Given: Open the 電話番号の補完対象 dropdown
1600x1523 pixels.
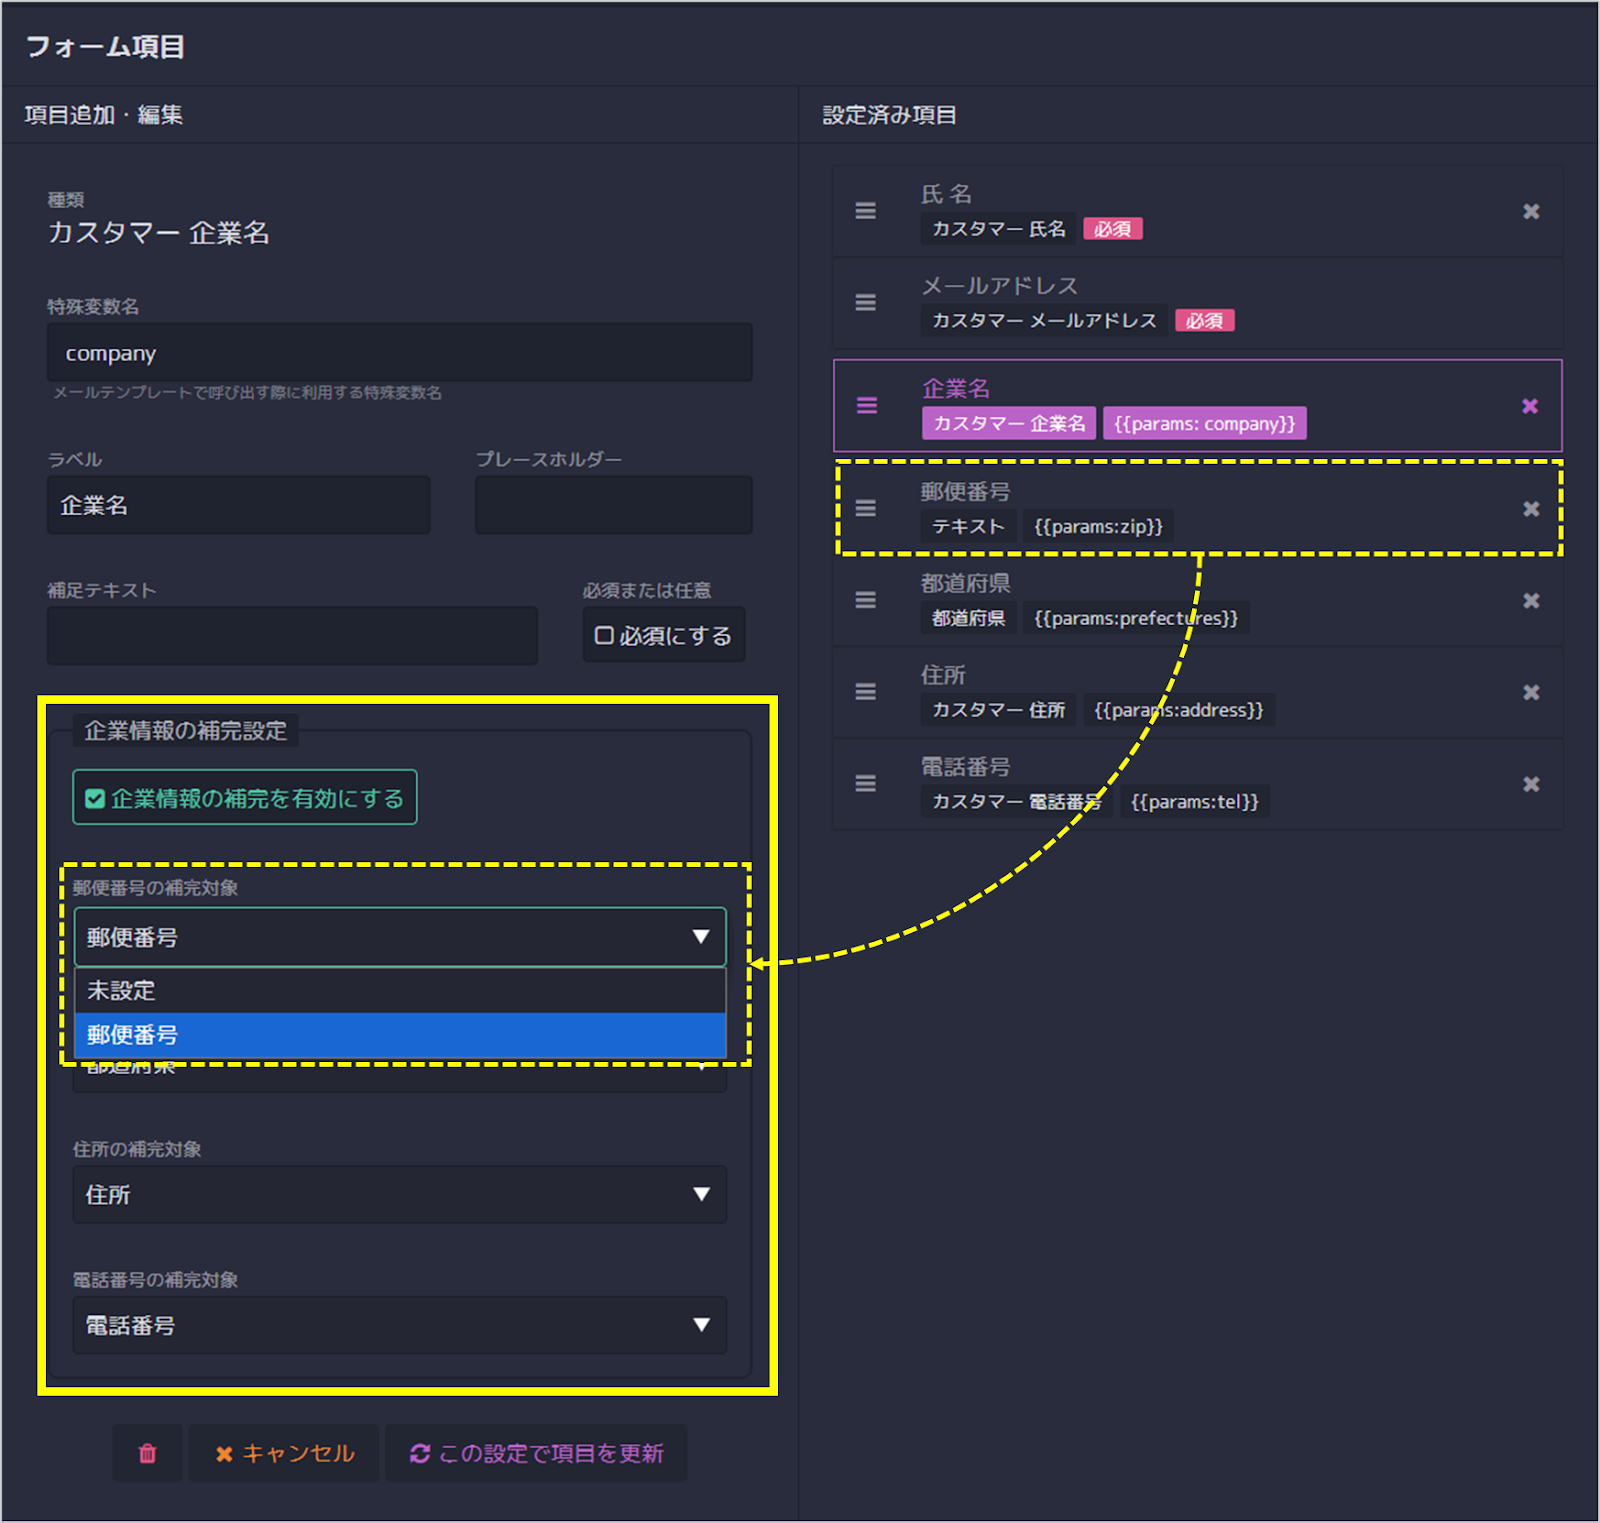Looking at the screenshot, I should (399, 1326).
